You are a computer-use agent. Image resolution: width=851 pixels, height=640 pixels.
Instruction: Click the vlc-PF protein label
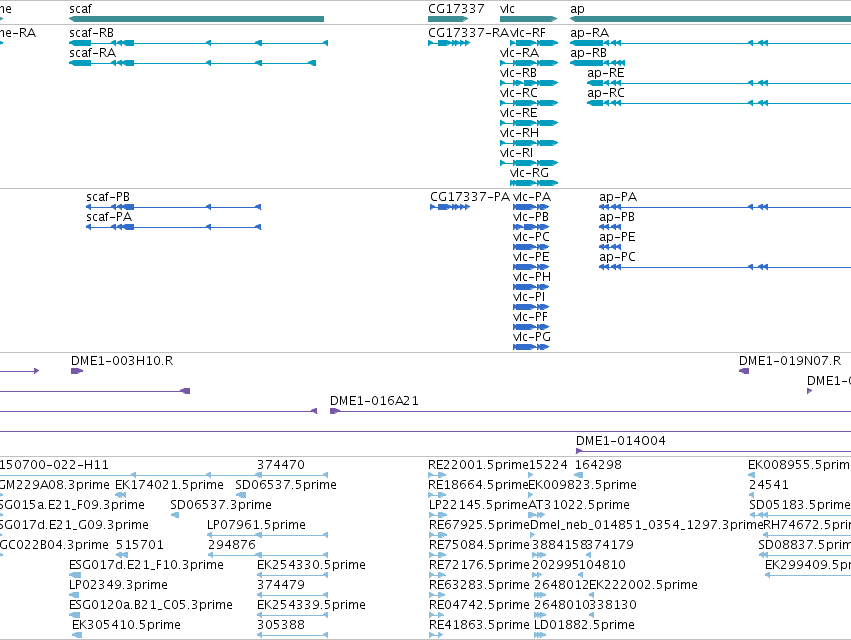pyautogui.click(x=530, y=316)
